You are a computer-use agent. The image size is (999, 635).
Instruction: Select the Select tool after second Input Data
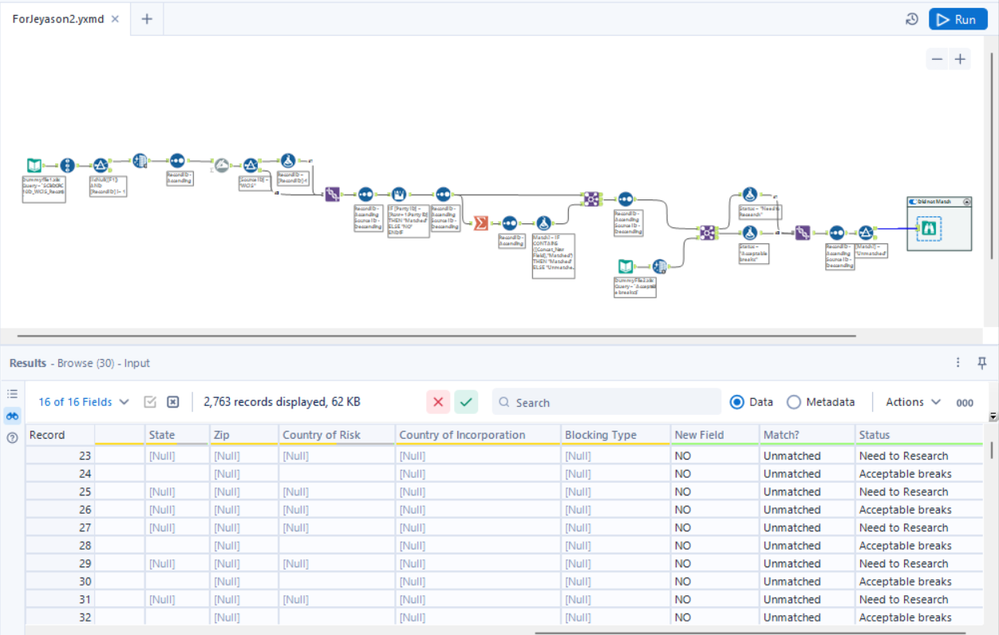pyautogui.click(x=659, y=266)
